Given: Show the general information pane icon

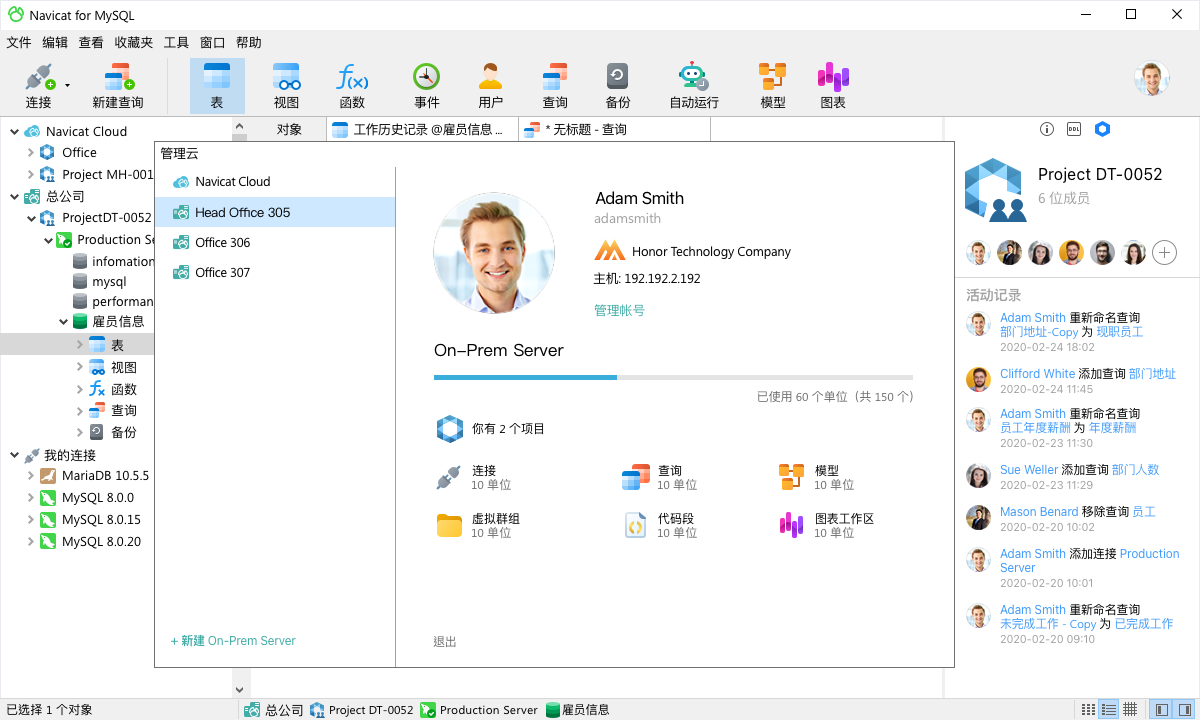Looking at the screenshot, I should pyautogui.click(x=1047, y=129).
